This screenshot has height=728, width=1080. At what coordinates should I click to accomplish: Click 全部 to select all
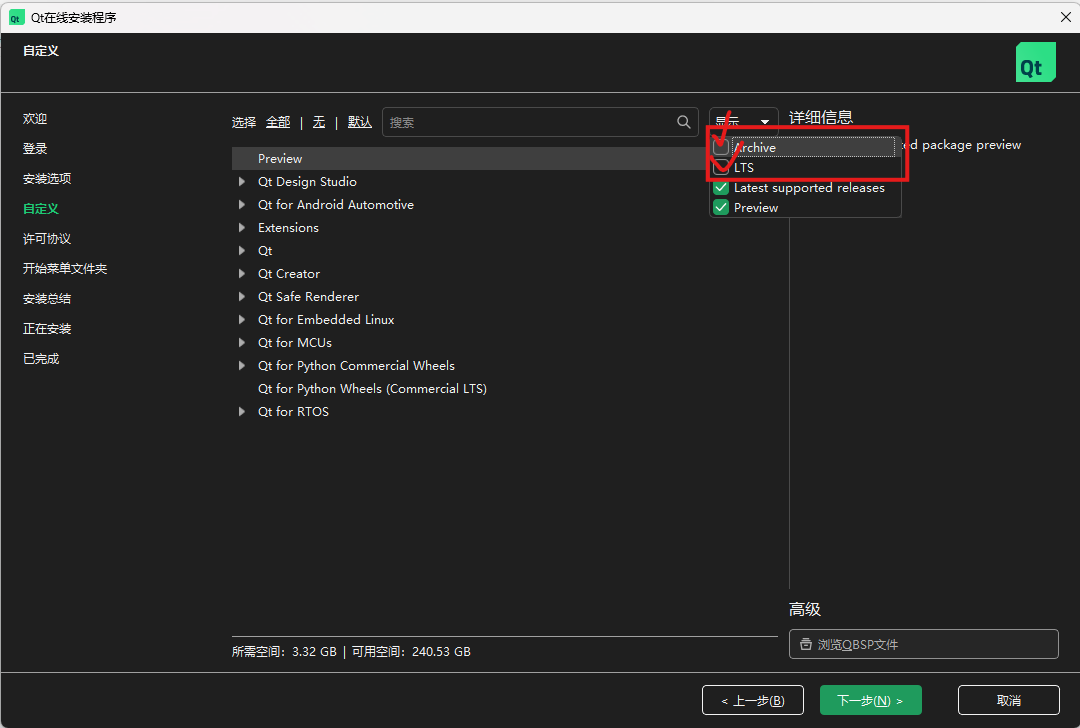(x=278, y=122)
